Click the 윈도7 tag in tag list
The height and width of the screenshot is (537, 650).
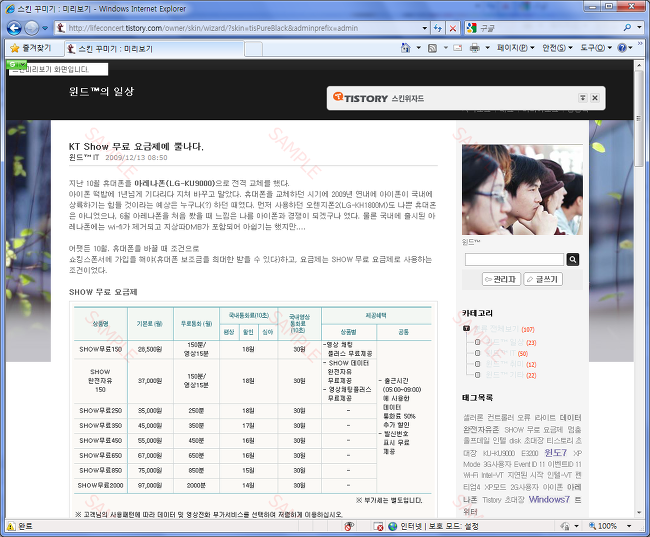555,452
